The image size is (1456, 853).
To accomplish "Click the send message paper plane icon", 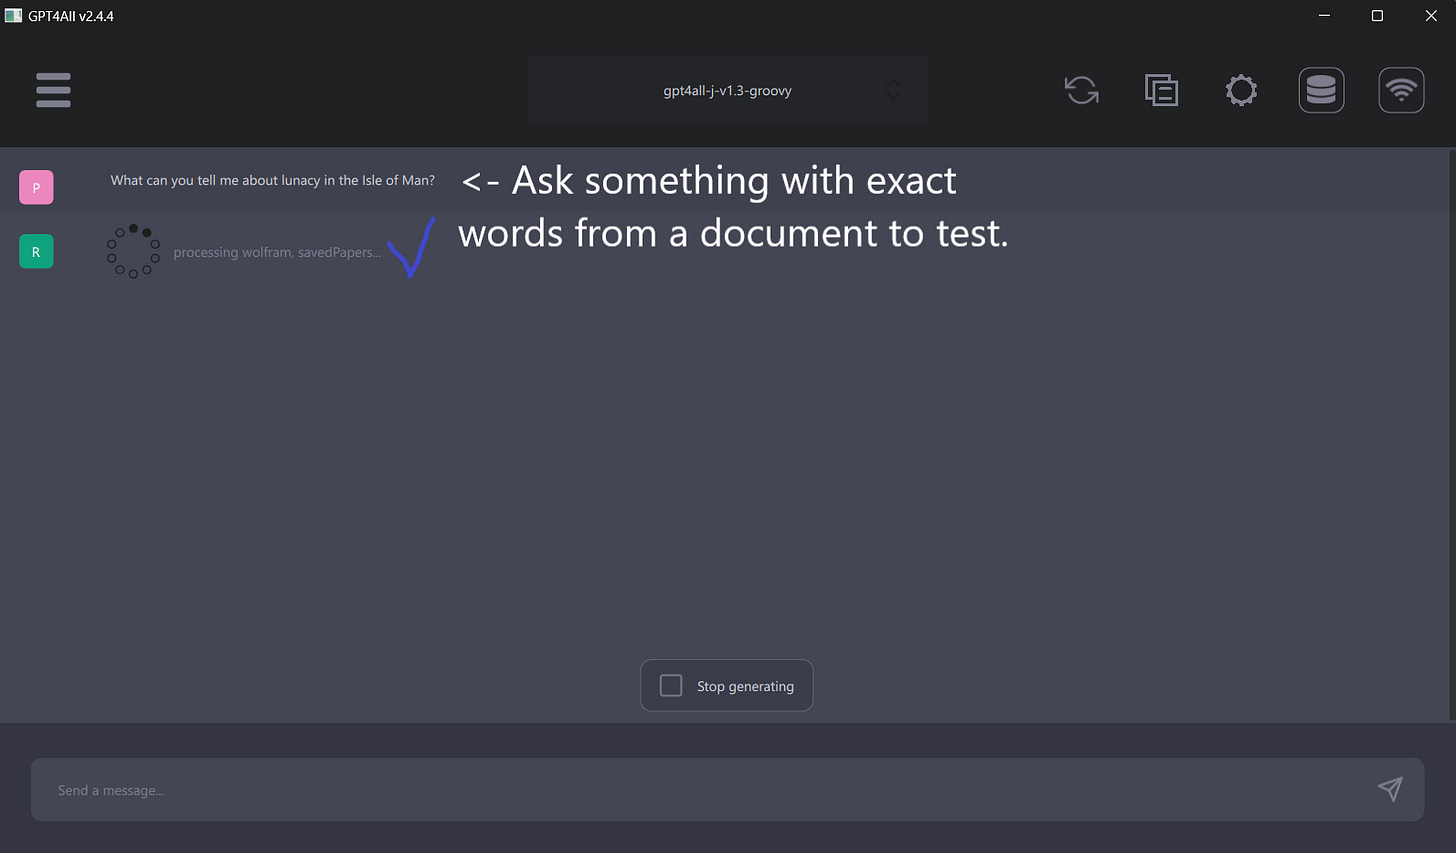I will 1390,789.
